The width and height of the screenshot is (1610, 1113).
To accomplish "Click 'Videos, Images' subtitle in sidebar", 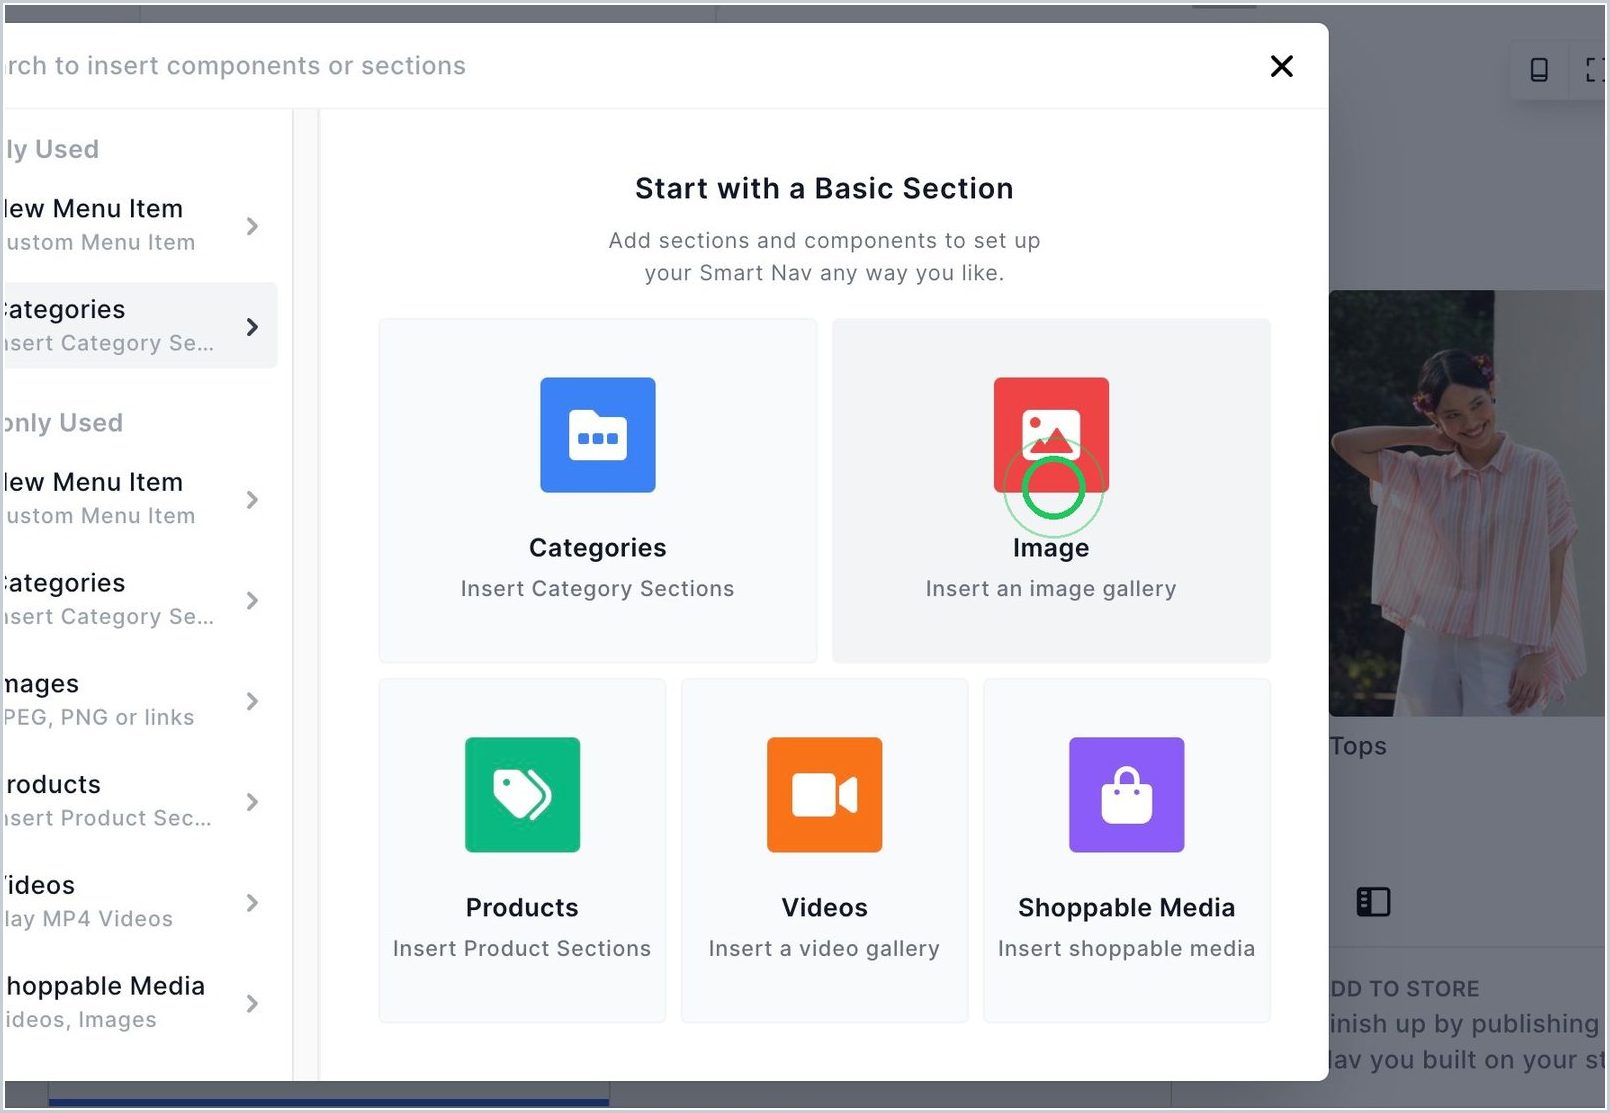I will click(x=80, y=1019).
